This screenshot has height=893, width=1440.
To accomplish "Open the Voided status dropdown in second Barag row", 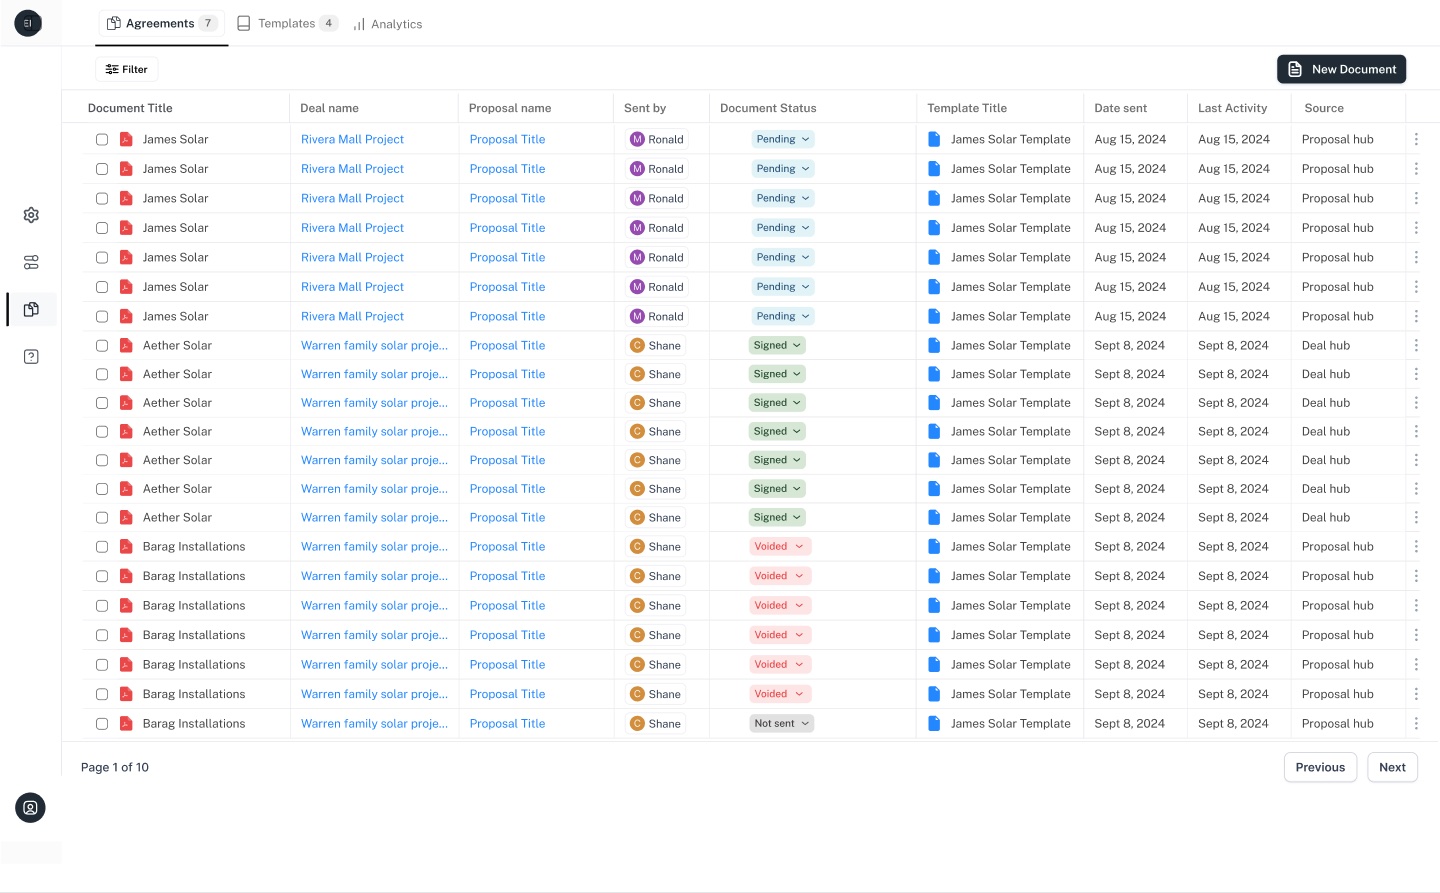I will click(x=779, y=576).
